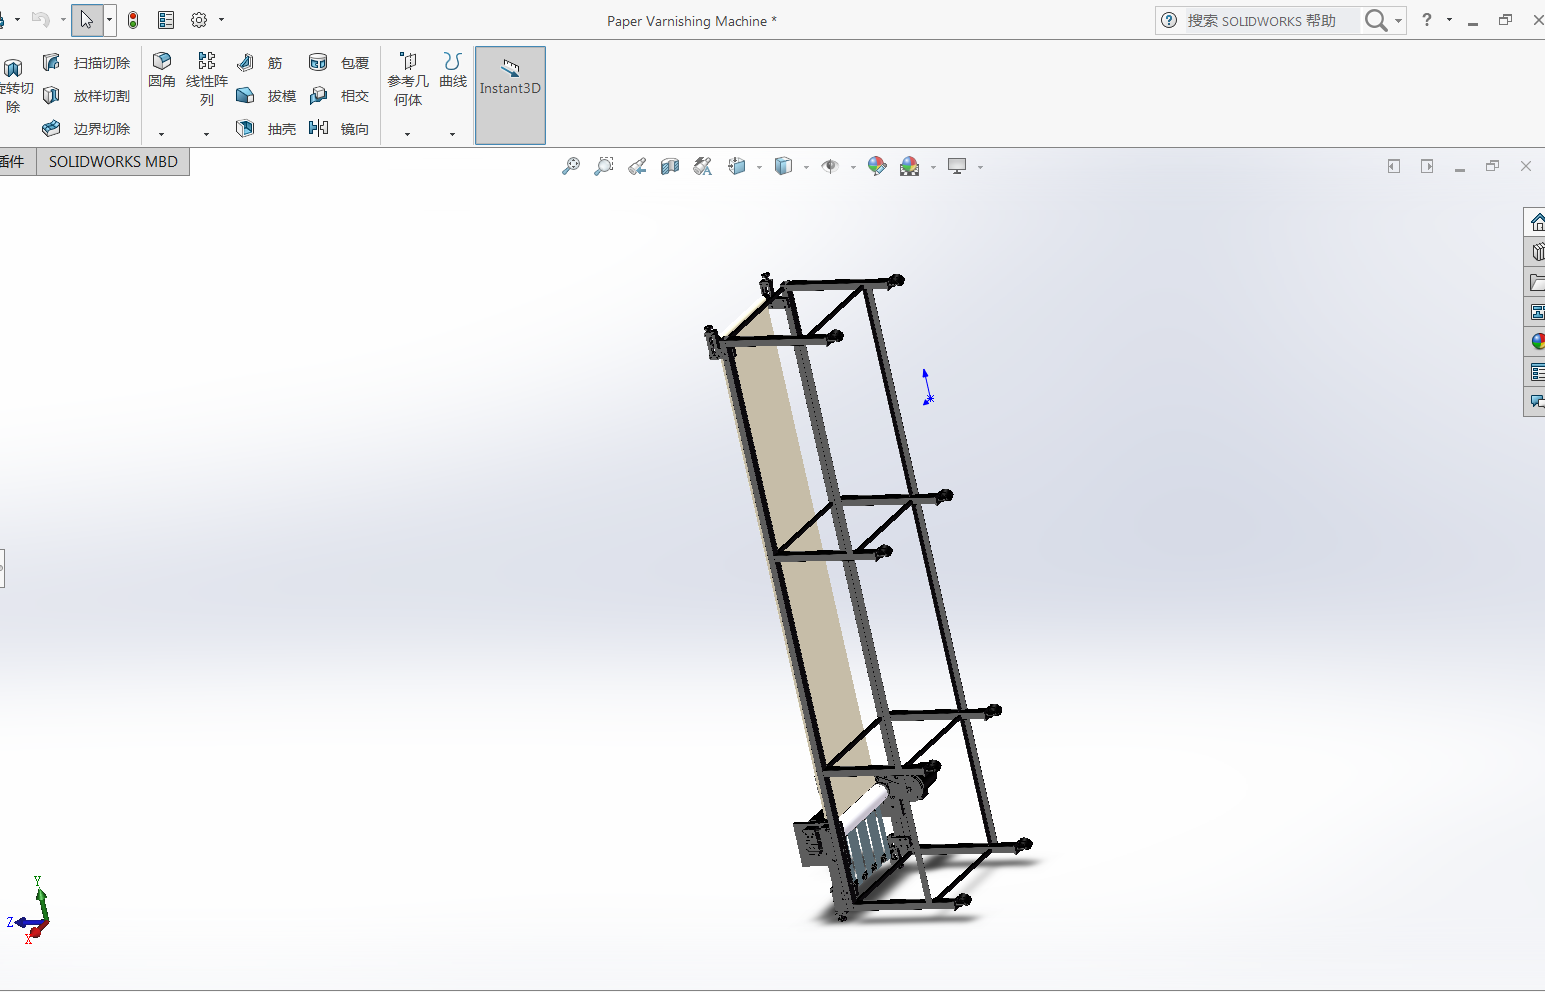The image size is (1545, 992).
Task: Click the Edit Appearance color ball icon
Action: 877,167
